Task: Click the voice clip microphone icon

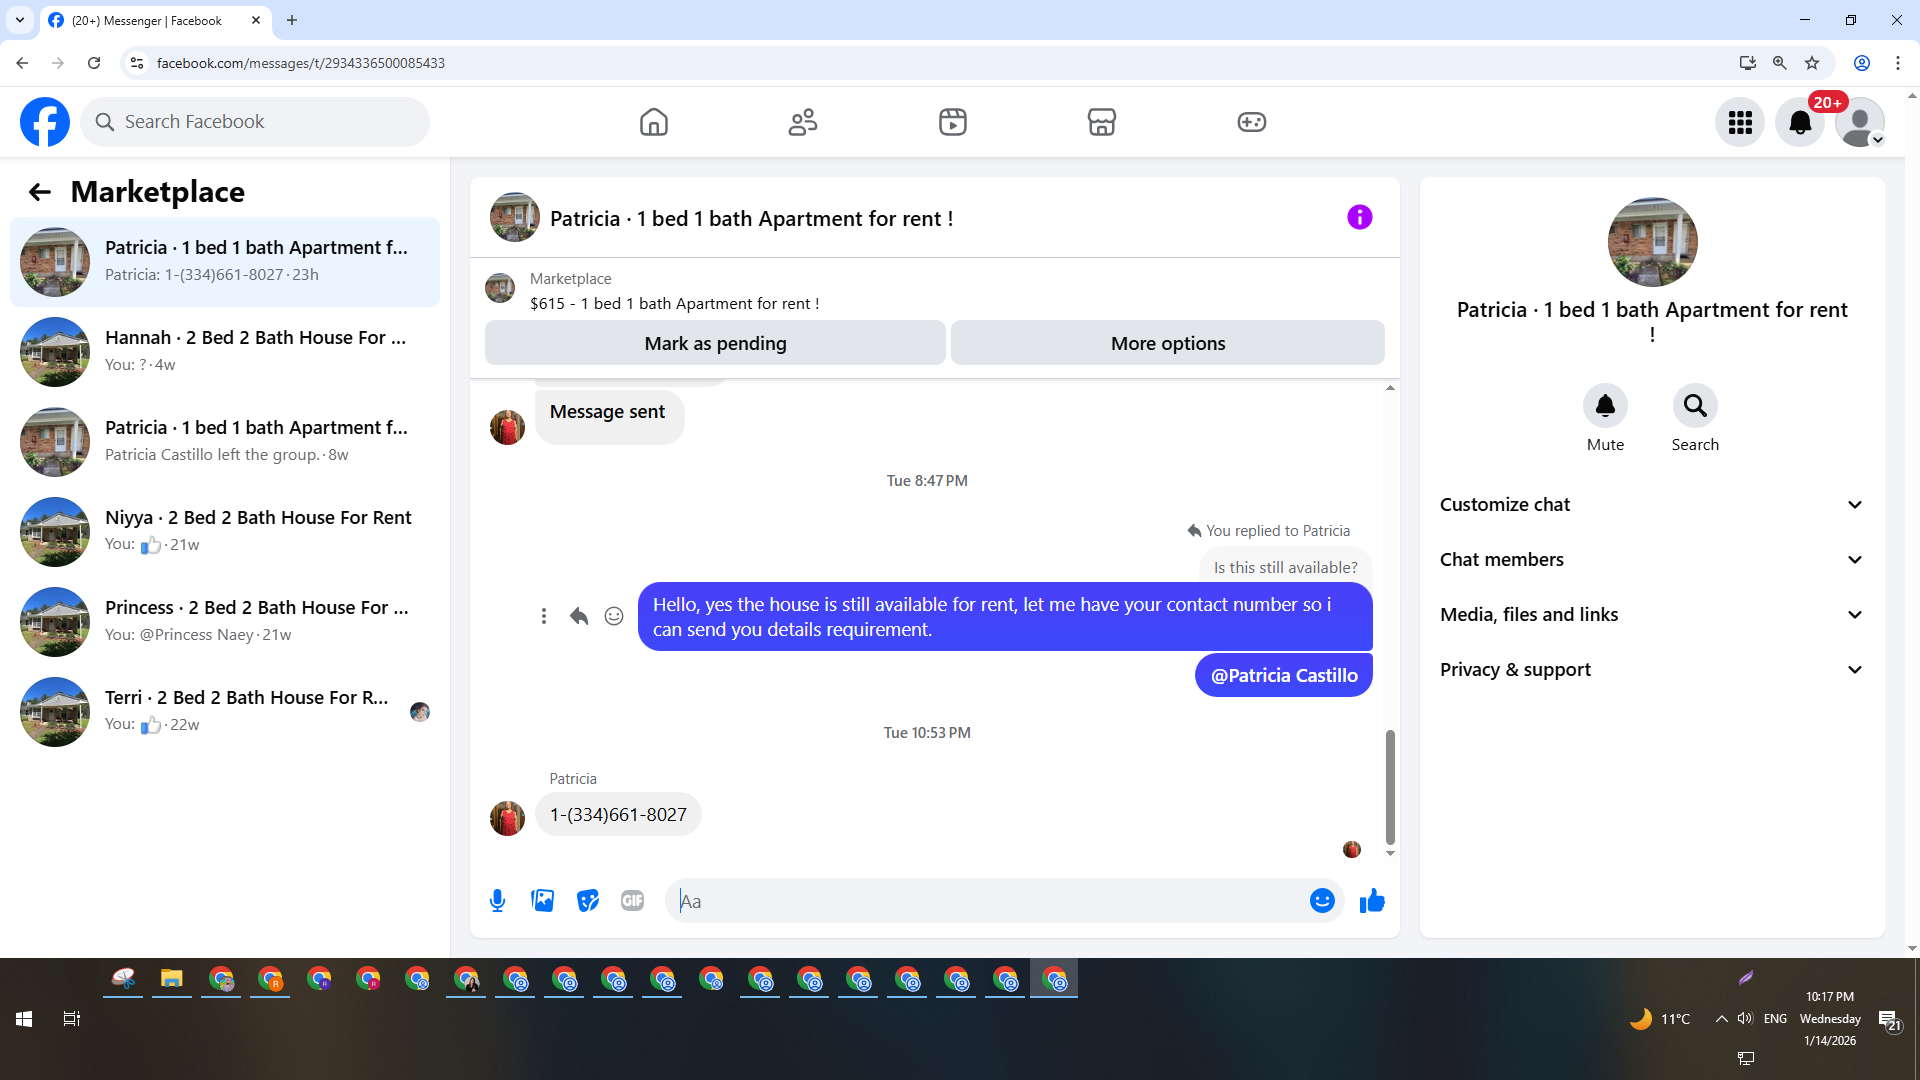Action: (497, 901)
